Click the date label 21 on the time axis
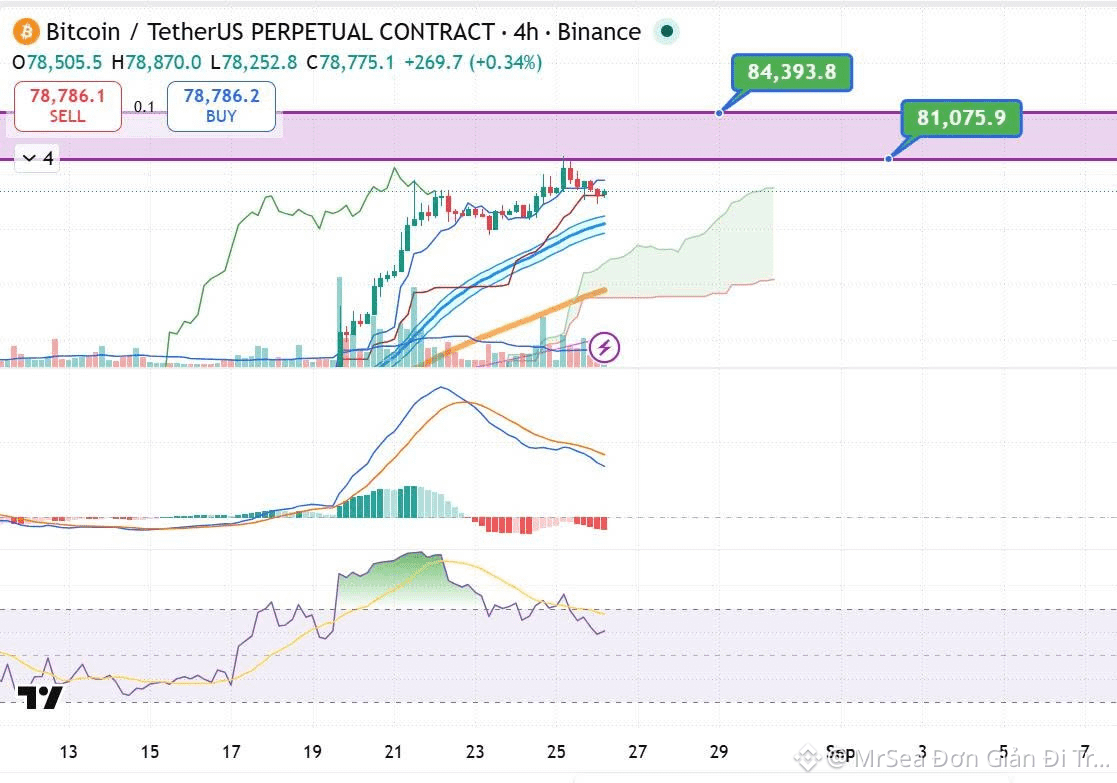This screenshot has width=1117, height=783. (x=393, y=752)
